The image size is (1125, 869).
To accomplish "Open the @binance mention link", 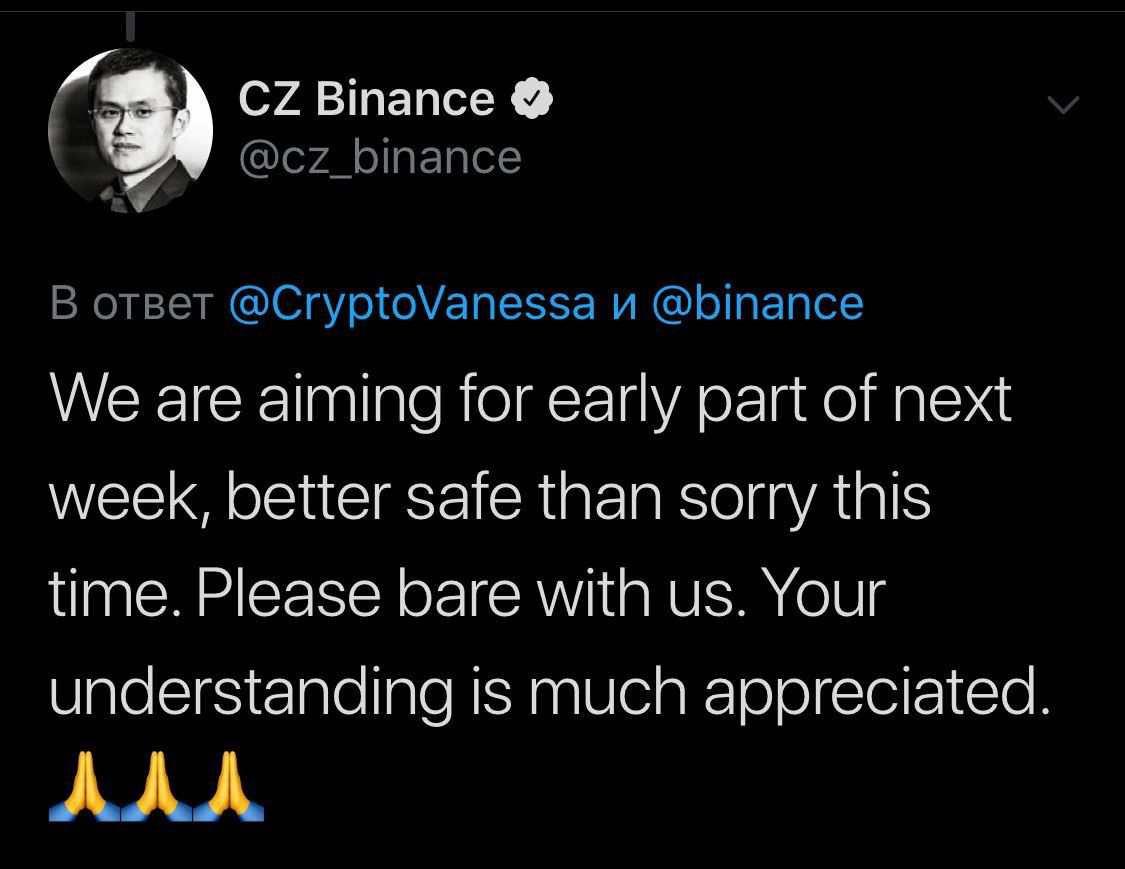I will pyautogui.click(x=758, y=303).
